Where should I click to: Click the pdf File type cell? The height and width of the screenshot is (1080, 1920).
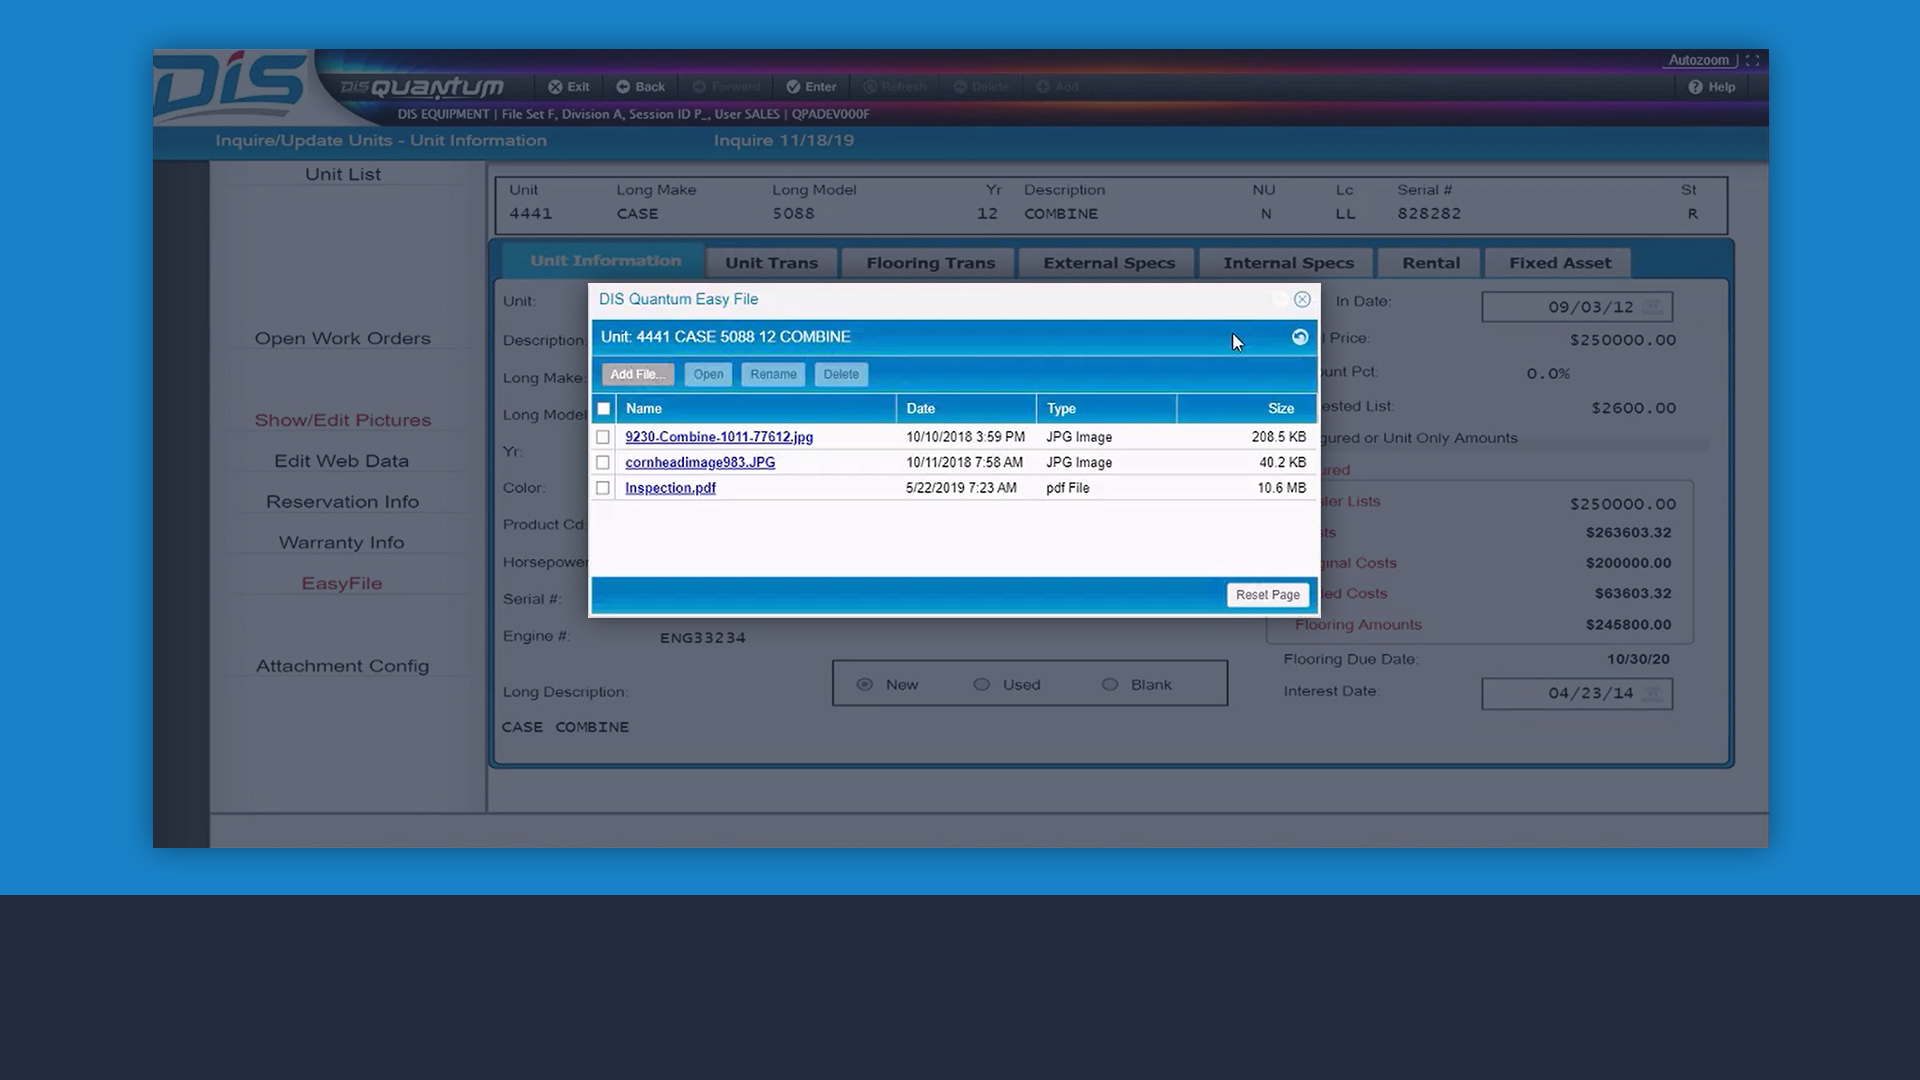point(1068,488)
